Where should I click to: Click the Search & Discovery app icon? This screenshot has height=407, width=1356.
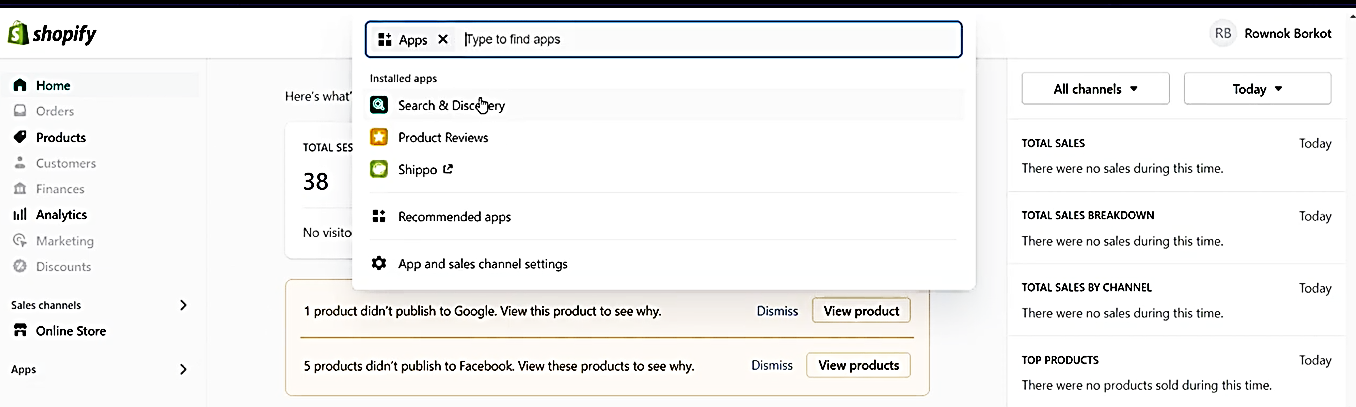coord(379,105)
